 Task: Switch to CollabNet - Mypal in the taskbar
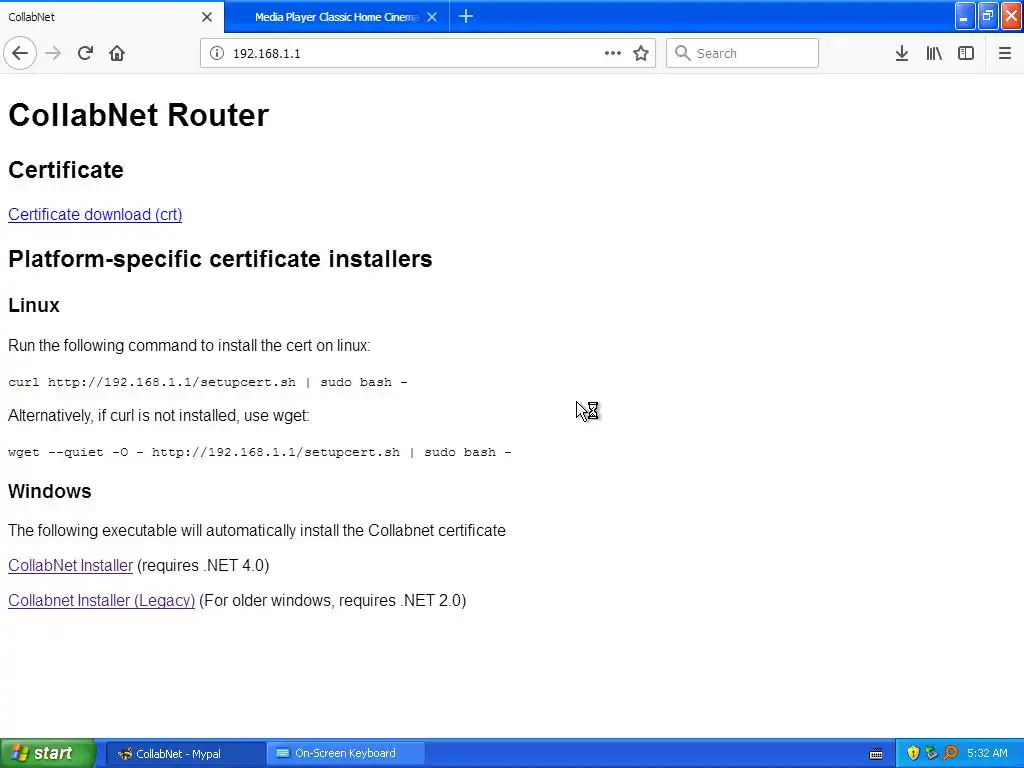point(185,754)
